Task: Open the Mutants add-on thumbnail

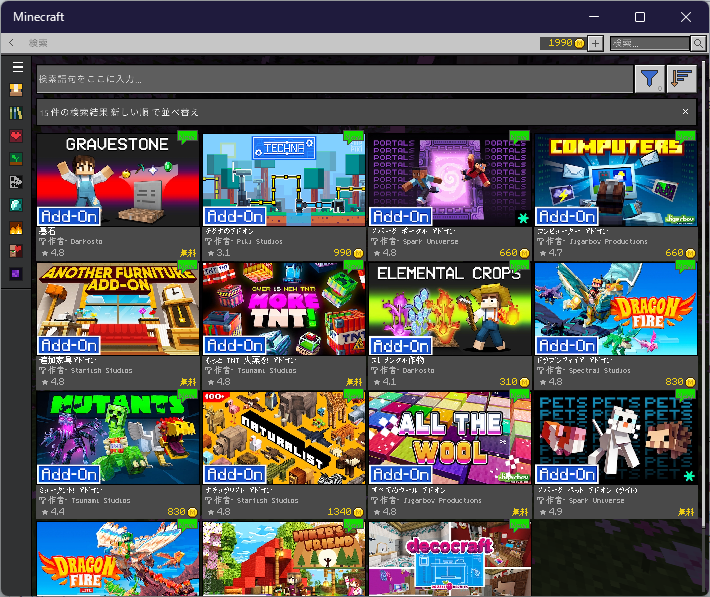Action: pyautogui.click(x=118, y=438)
